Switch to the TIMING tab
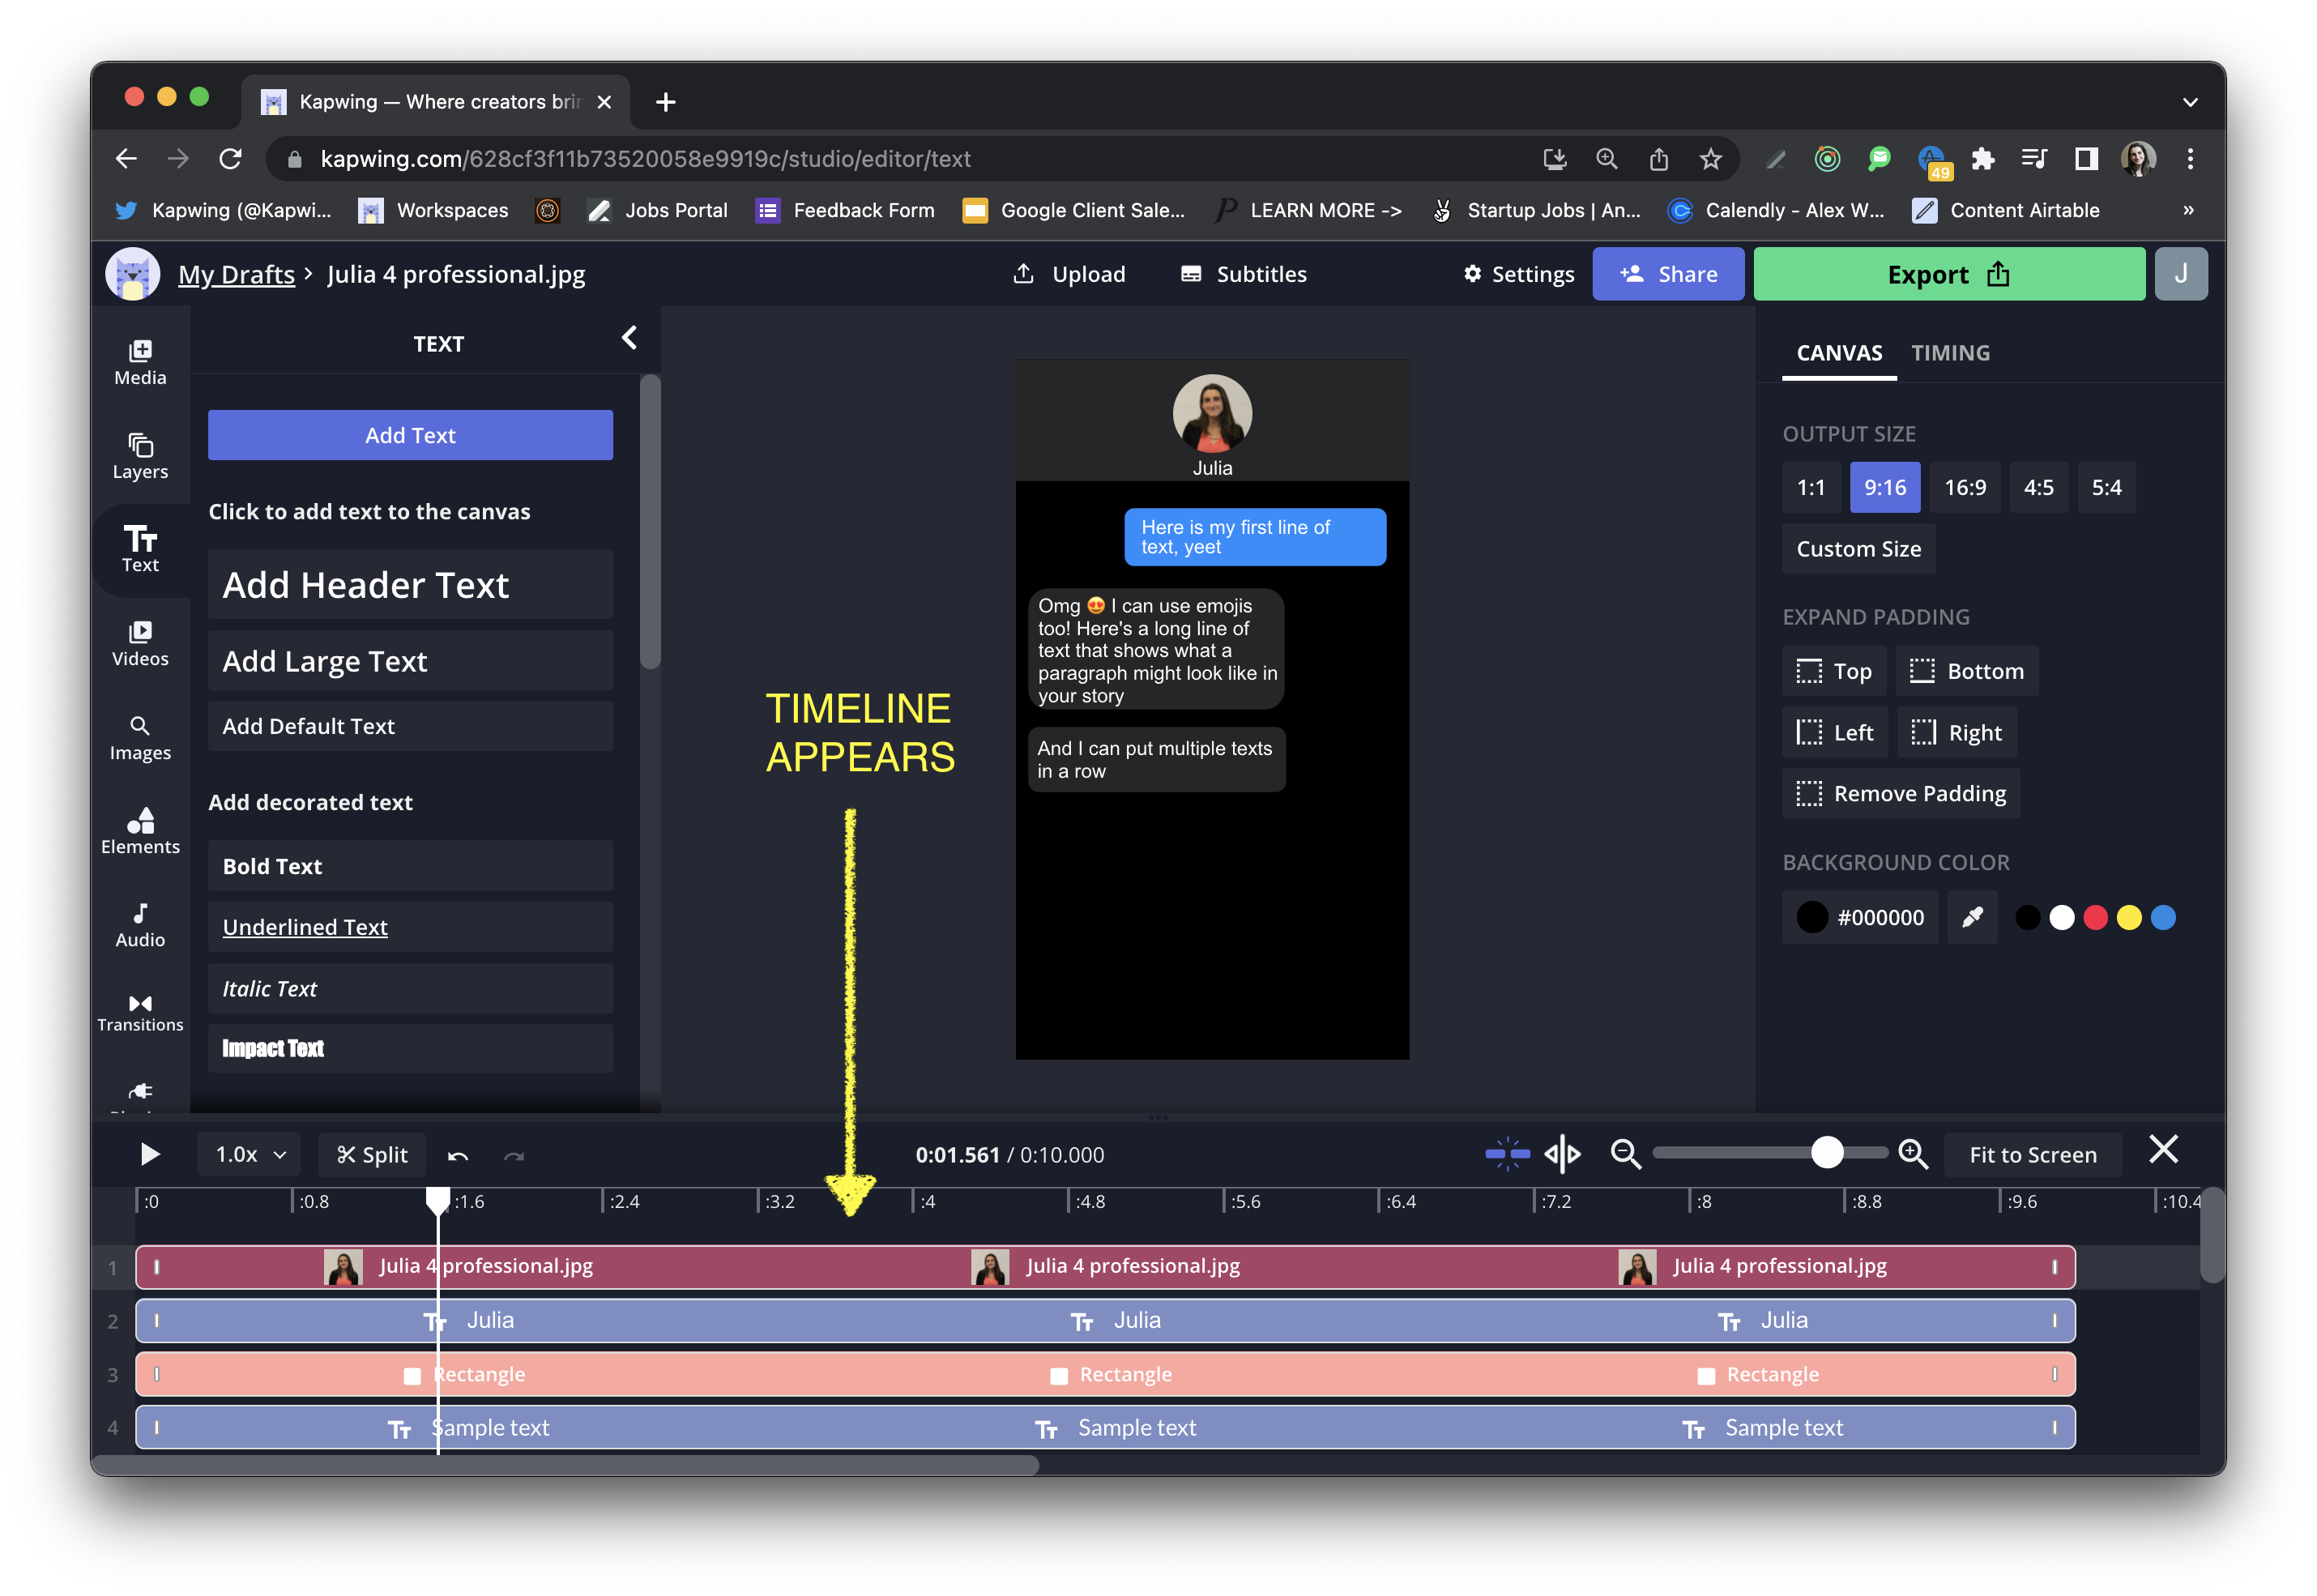2317x1596 pixels. click(x=1950, y=353)
